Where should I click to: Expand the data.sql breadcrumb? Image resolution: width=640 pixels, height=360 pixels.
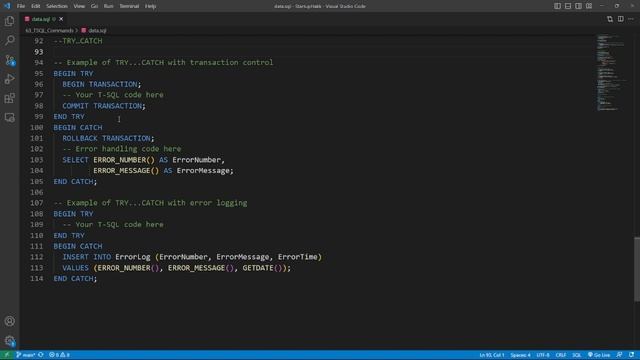tap(94, 31)
